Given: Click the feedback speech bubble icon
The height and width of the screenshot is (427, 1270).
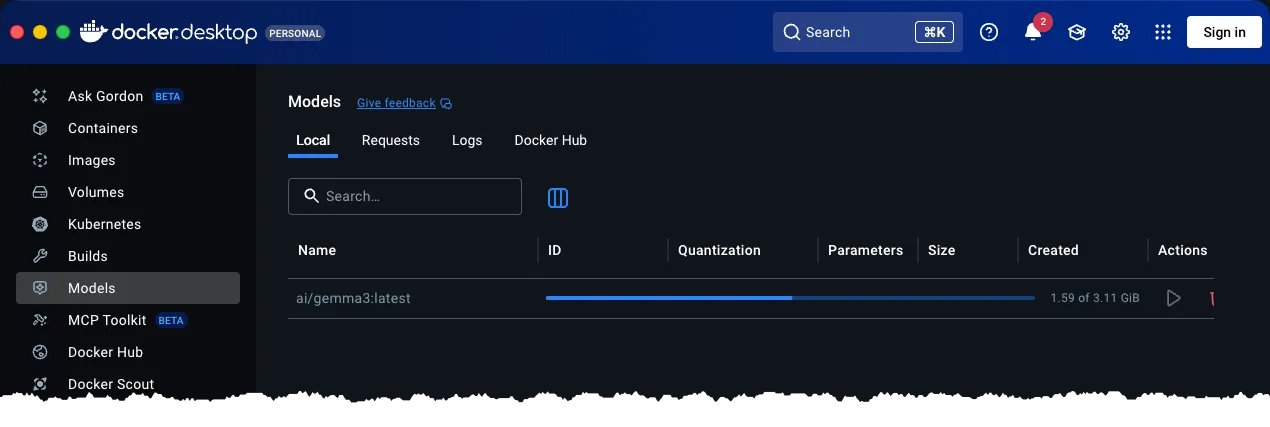Looking at the screenshot, I should (446, 103).
